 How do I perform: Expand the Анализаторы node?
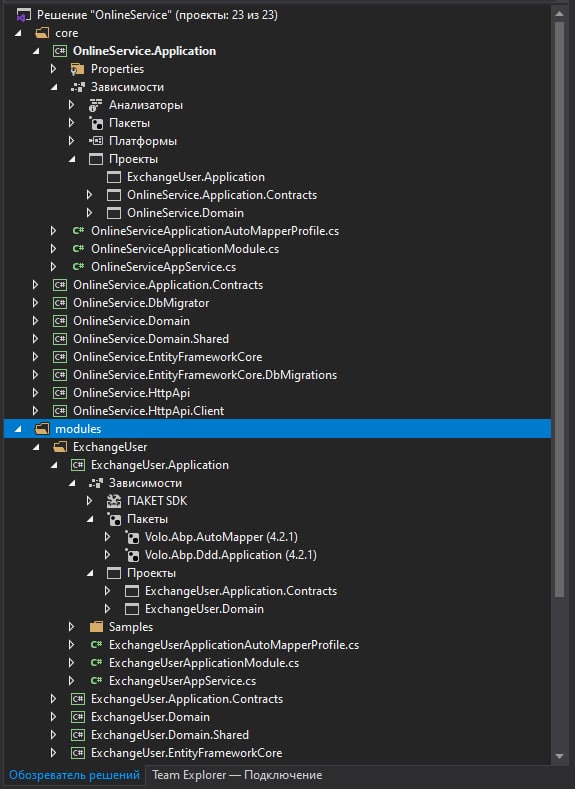point(71,105)
